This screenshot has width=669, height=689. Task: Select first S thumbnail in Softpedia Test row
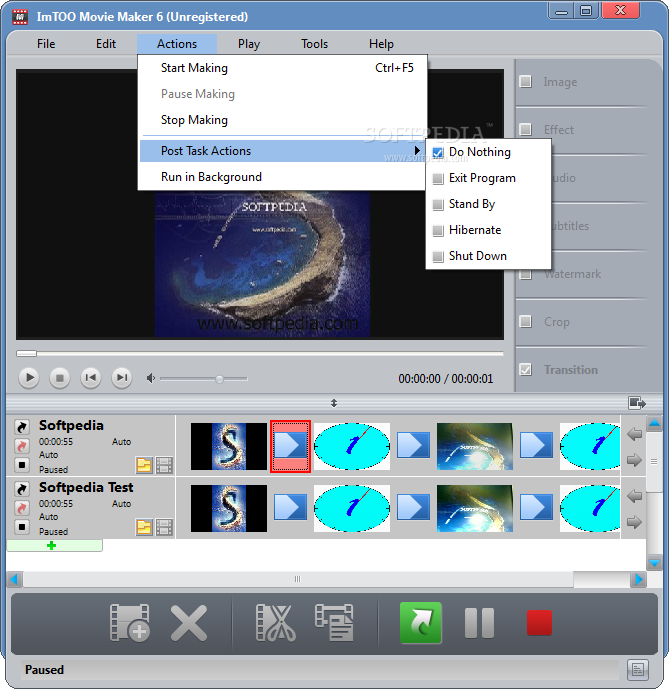coord(229,508)
